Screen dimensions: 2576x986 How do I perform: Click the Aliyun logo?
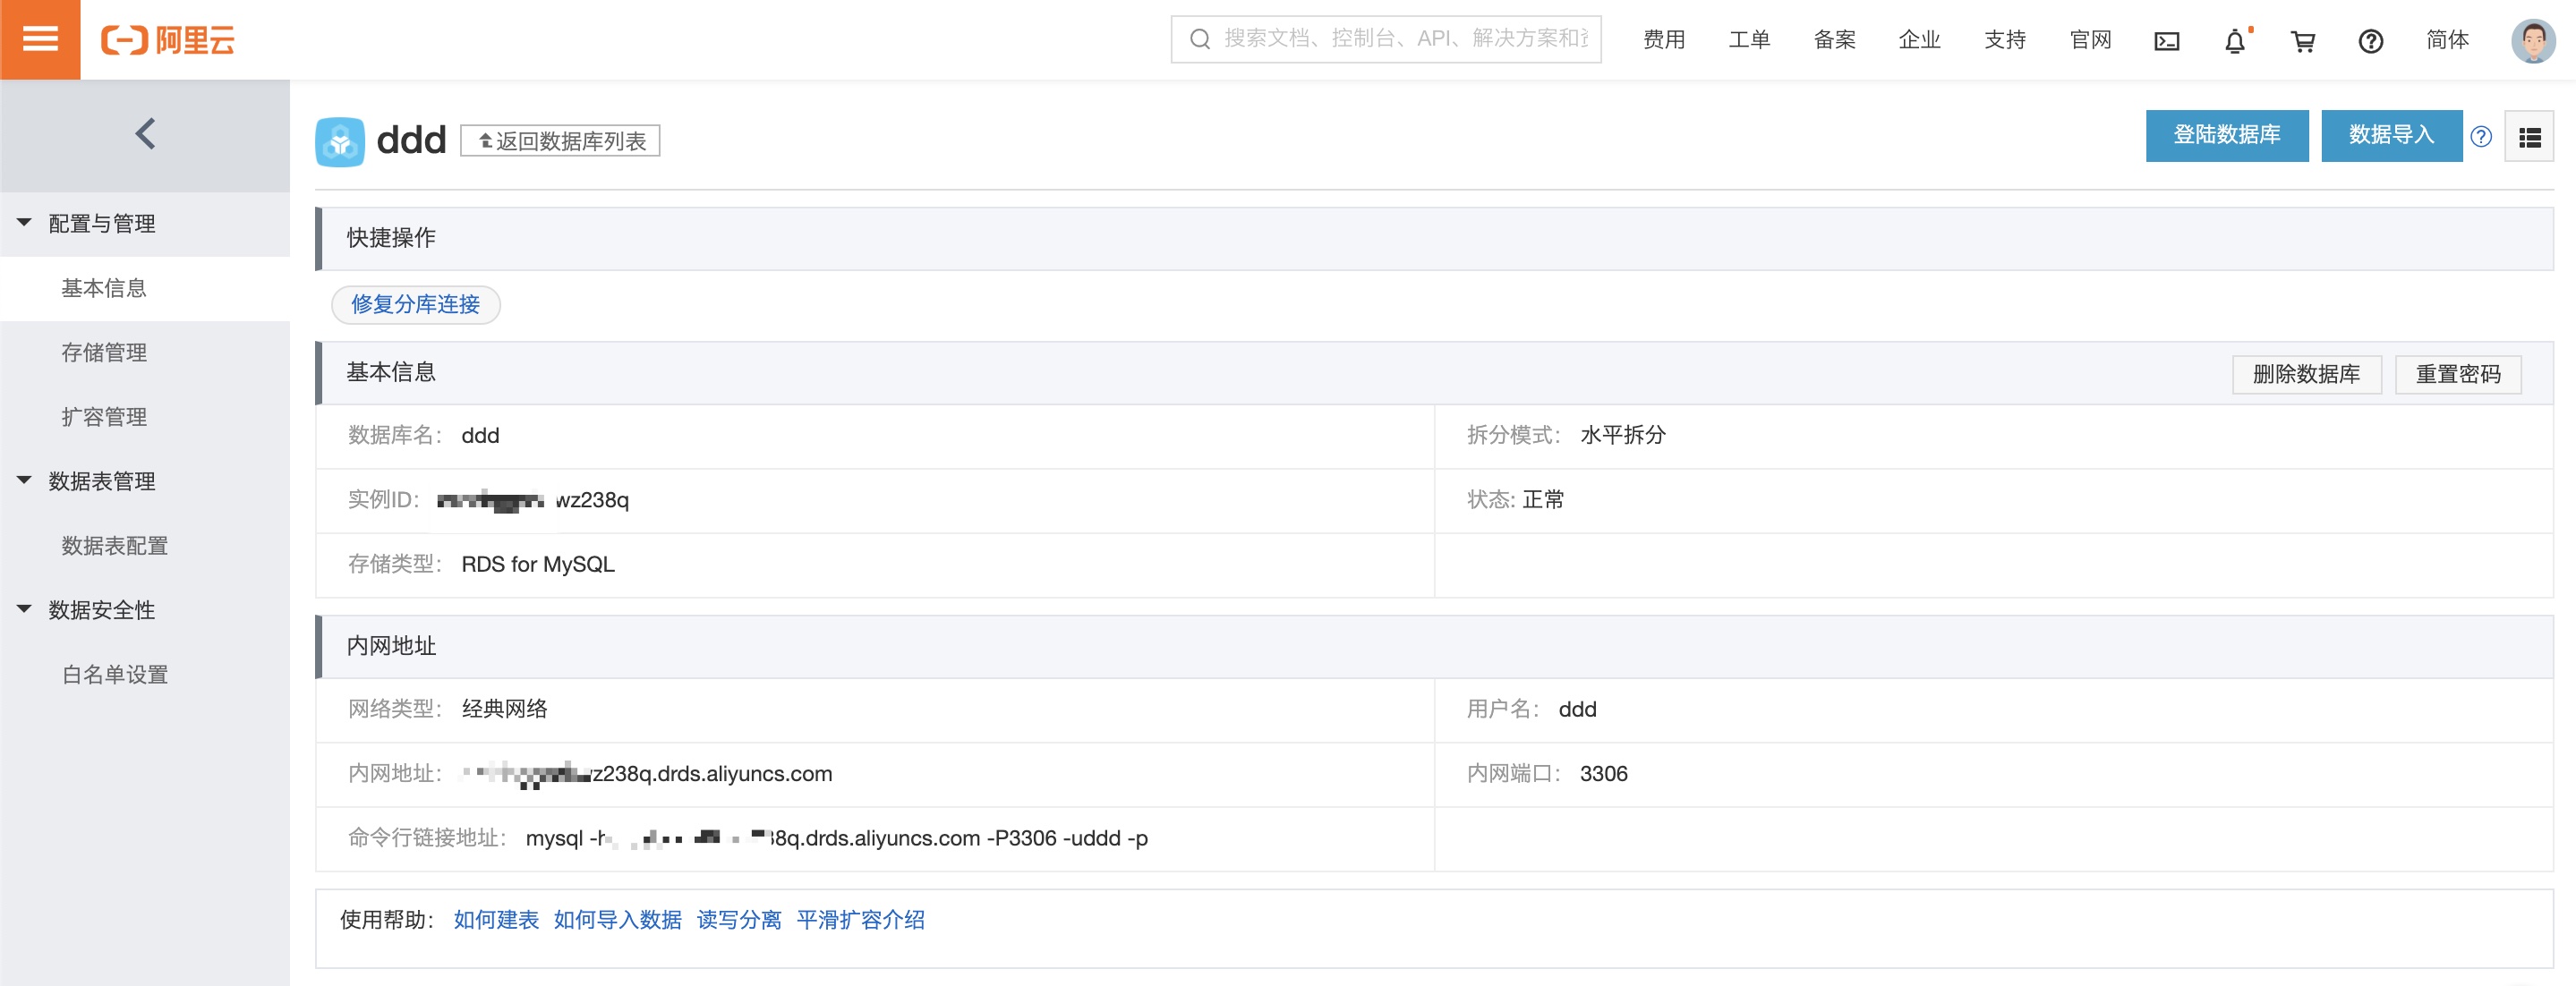click(168, 40)
